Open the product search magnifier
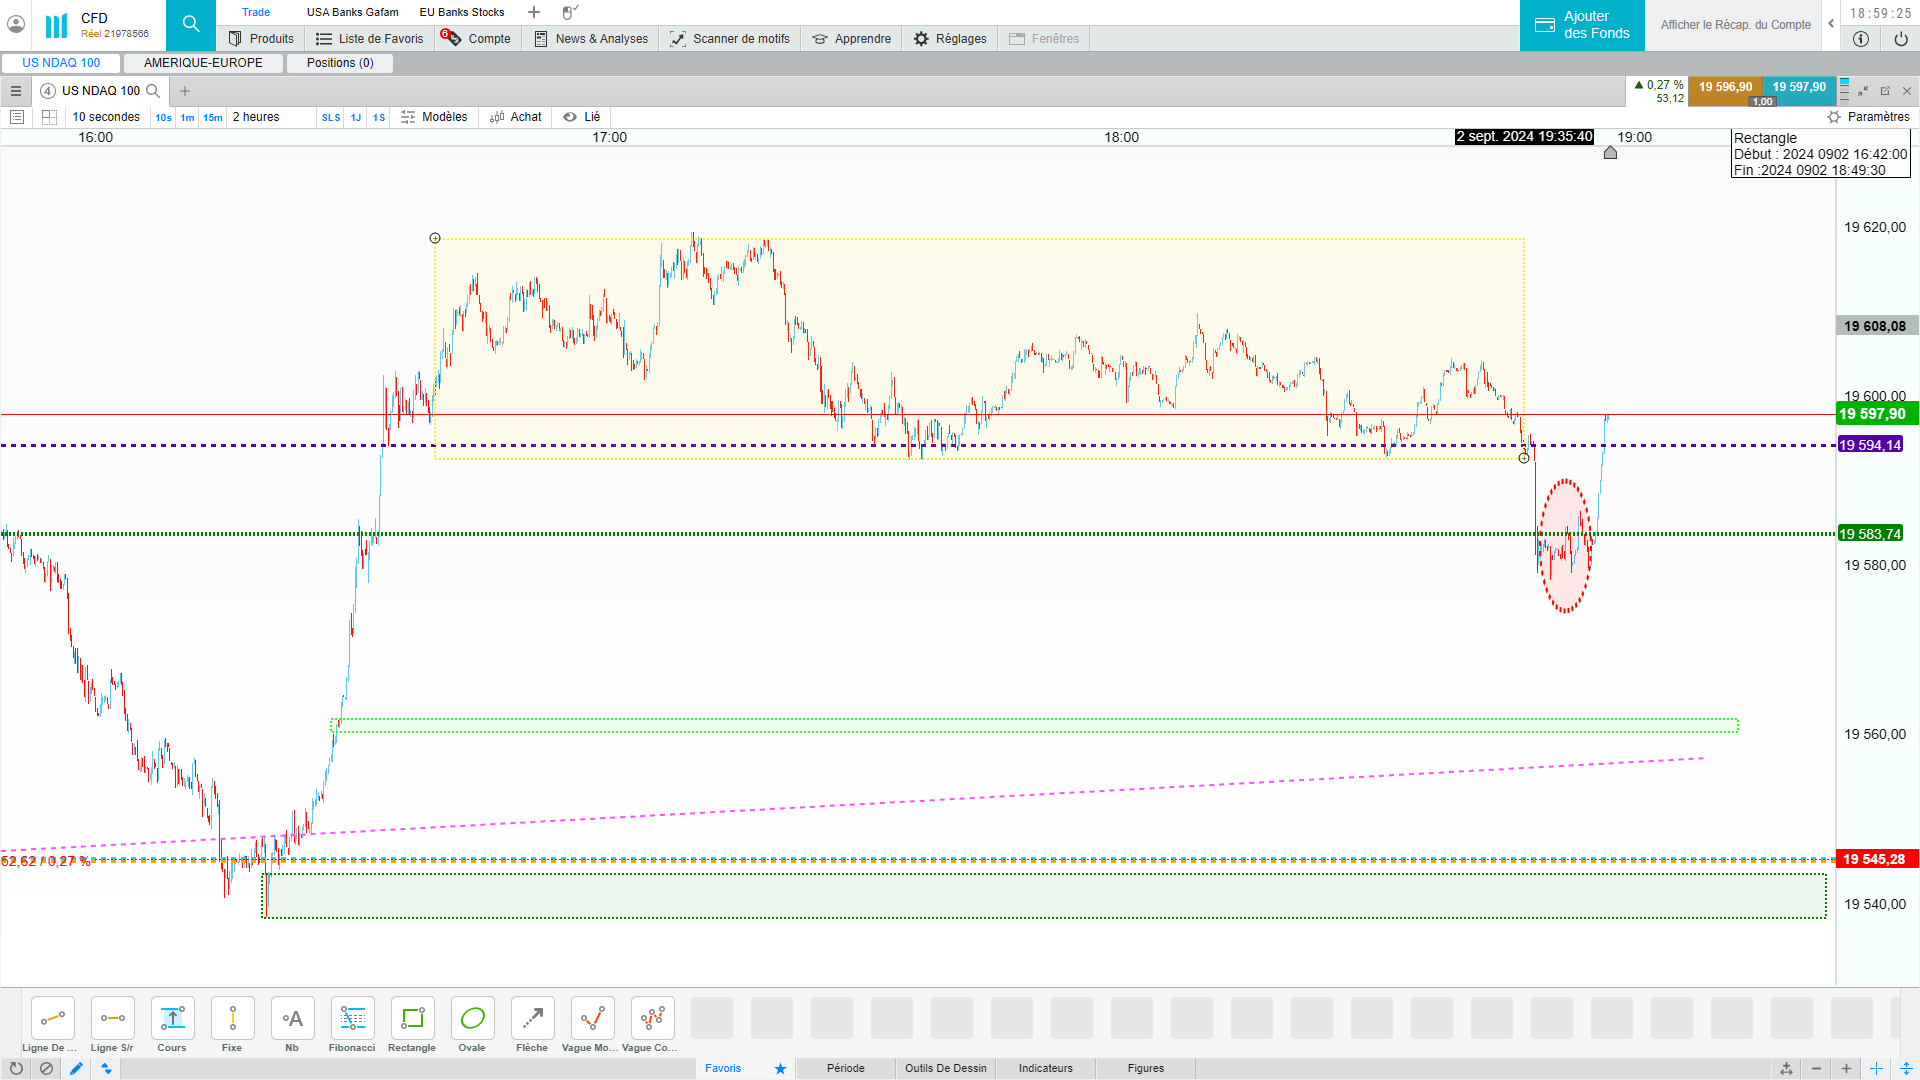Viewport: 1920px width, 1080px height. pyautogui.click(x=190, y=25)
